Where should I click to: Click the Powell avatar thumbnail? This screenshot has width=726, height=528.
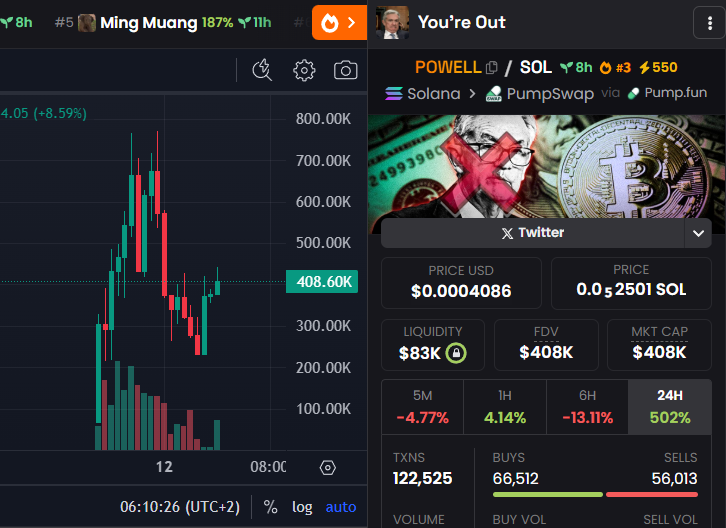pyautogui.click(x=392, y=22)
